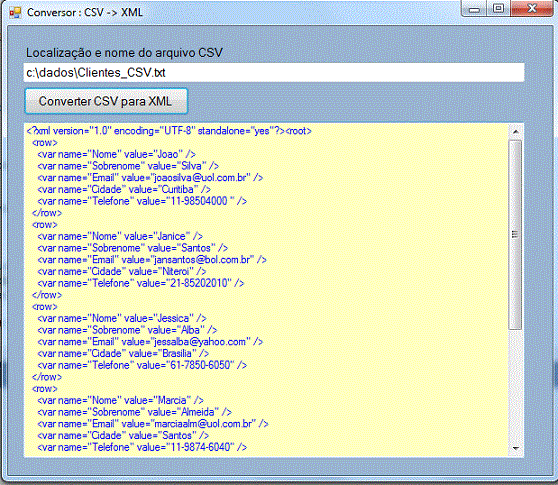Screen dimensions: 558x485
Task: Minimize the Conversor window
Action: tap(475, 9)
